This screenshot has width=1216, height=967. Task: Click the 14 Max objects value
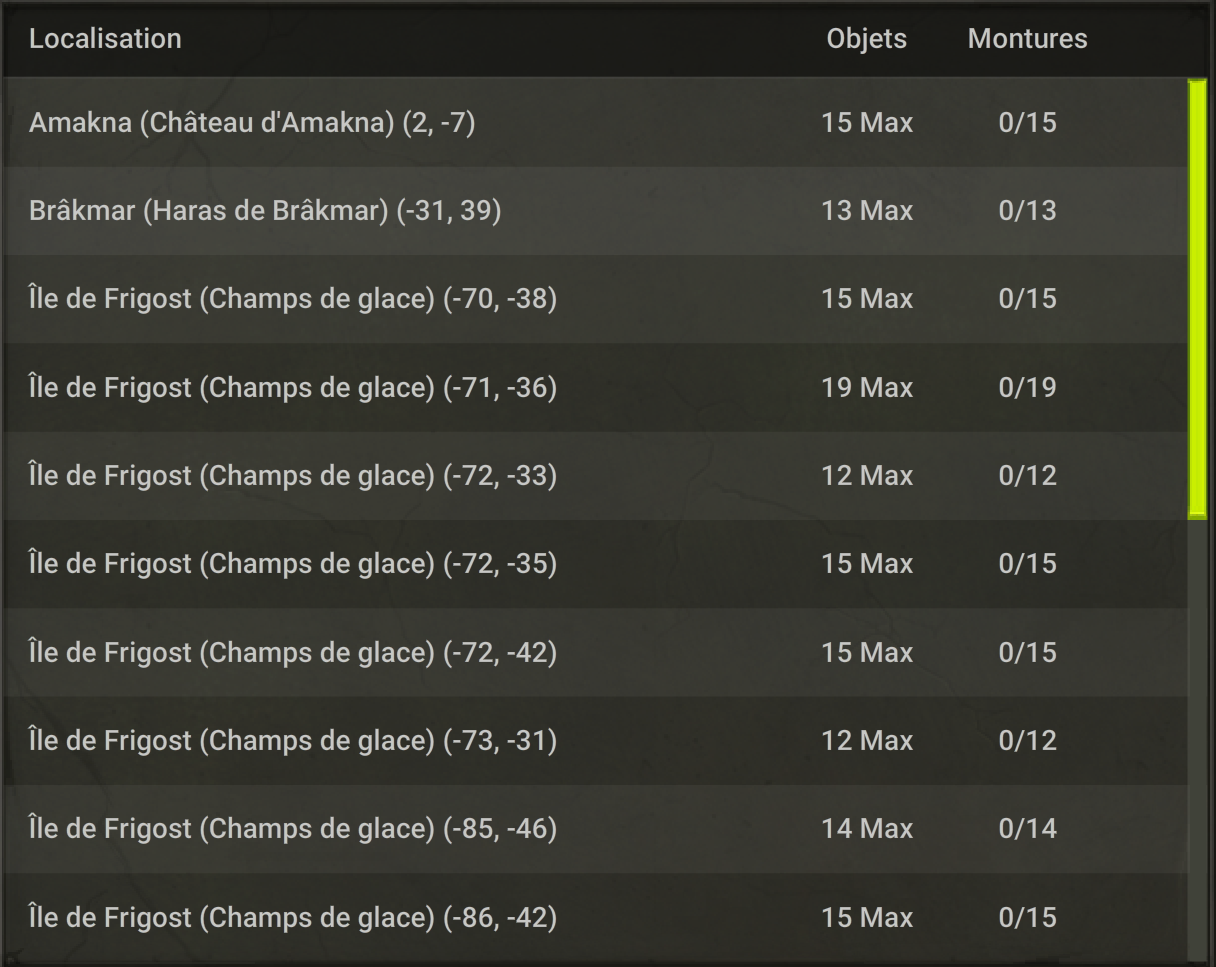pyautogui.click(x=867, y=829)
